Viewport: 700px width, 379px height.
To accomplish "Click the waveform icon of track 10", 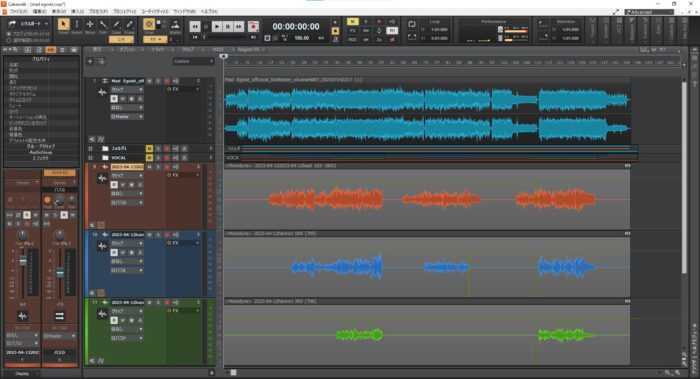I will [x=102, y=246].
